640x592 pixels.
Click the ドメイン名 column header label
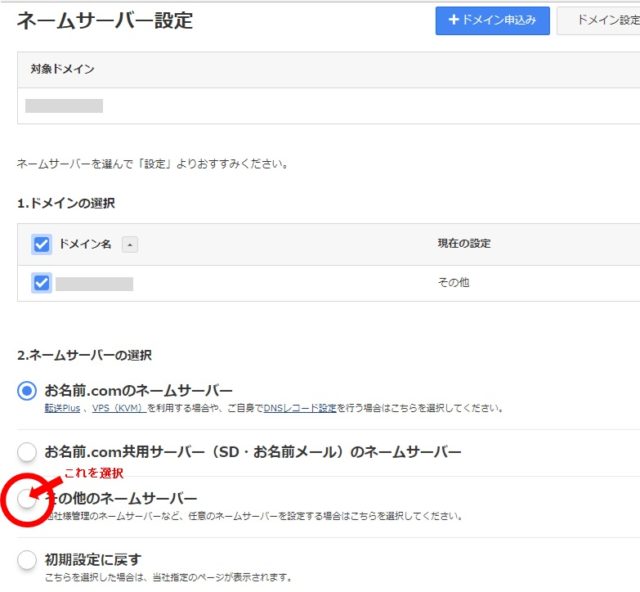[85, 244]
